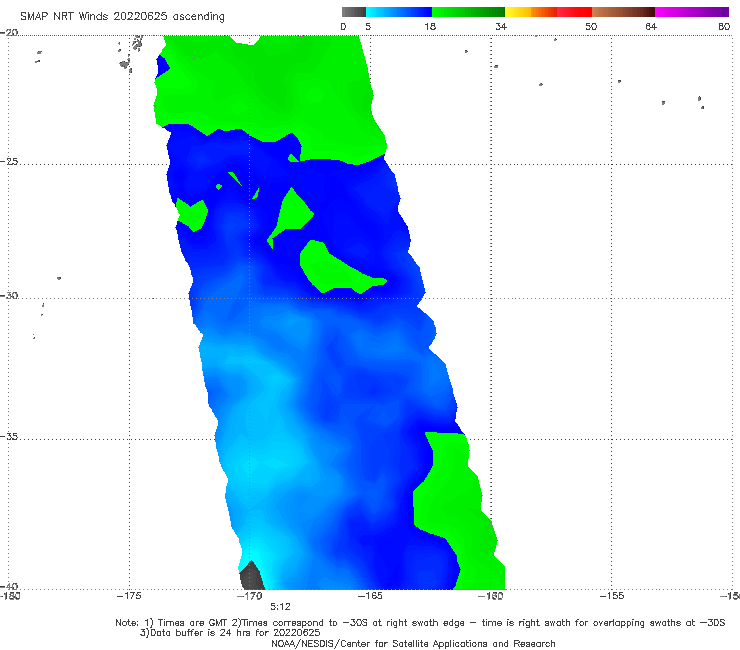Click the note line starting 'Note: 1) Times are GMT'
Screen dimensions: 740x650
pos(420,623)
